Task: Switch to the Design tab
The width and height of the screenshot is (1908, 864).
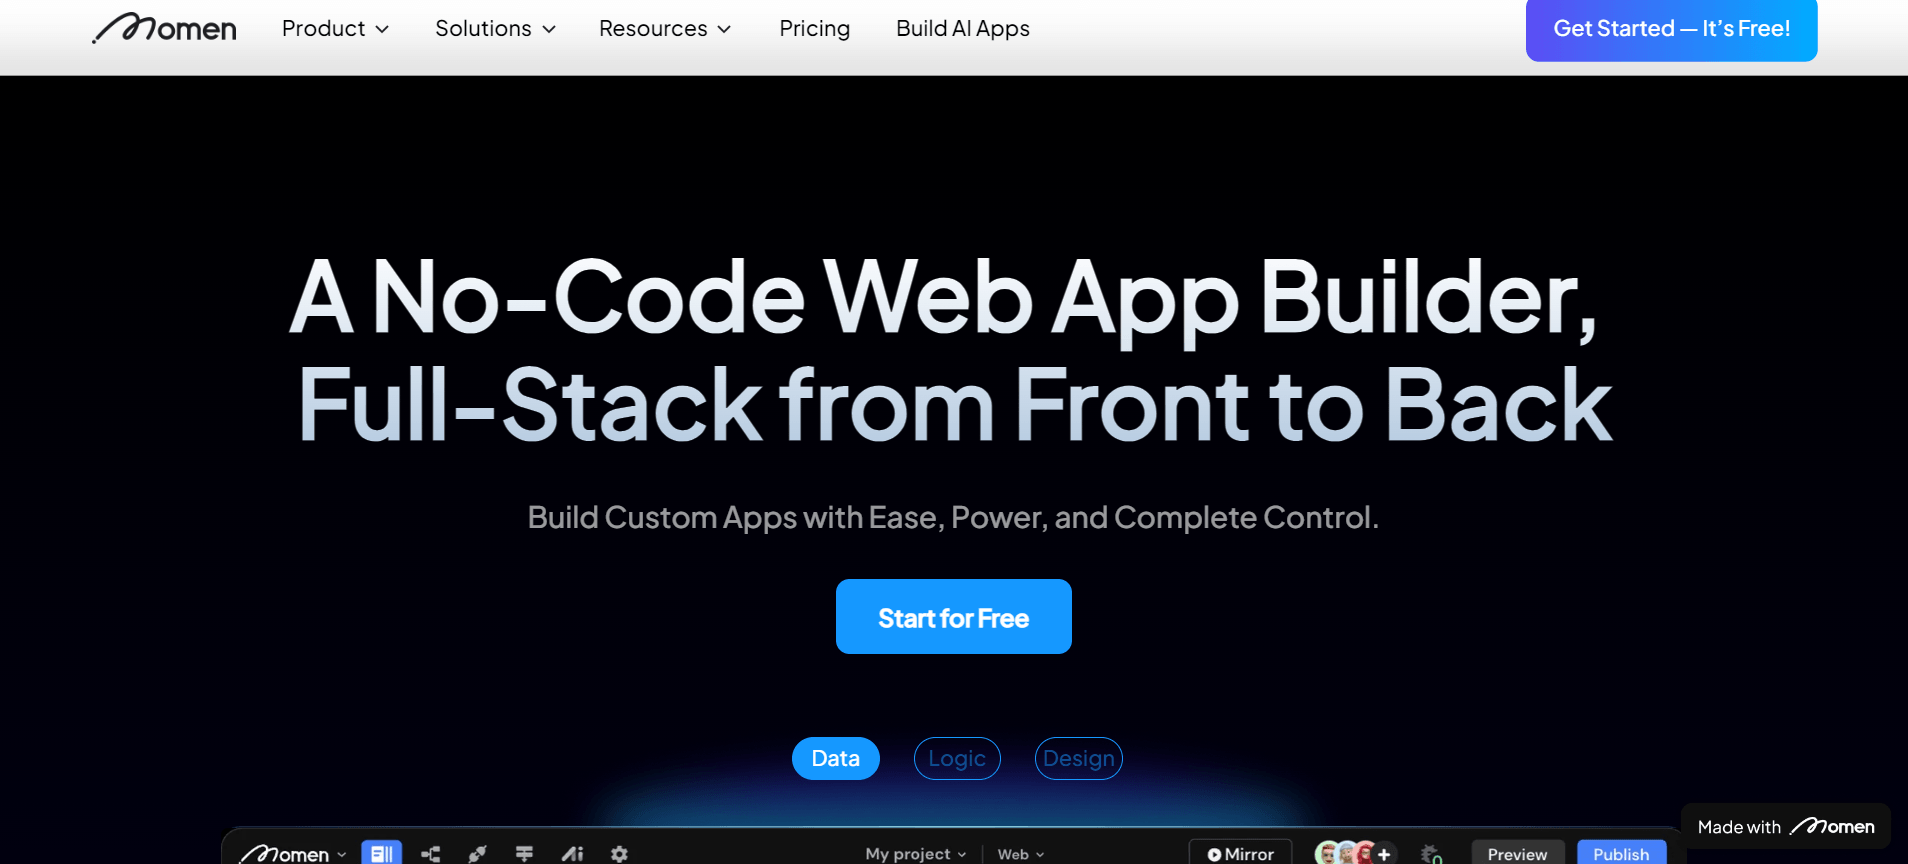Action: click(x=1078, y=759)
